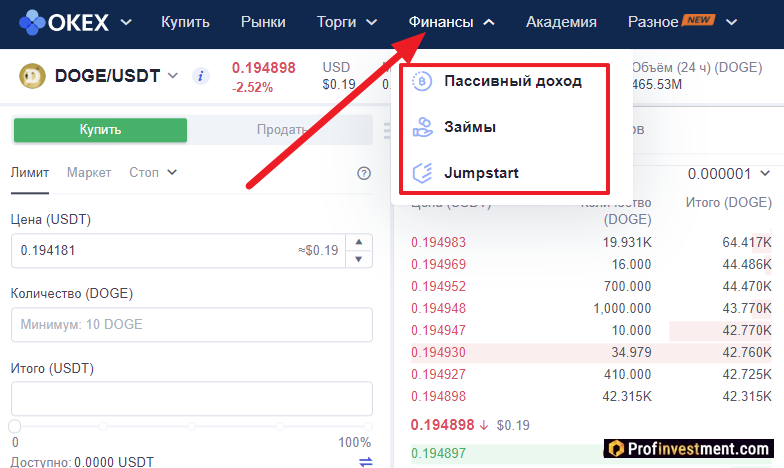
Task: Select the Маркет order tab
Action: [89, 172]
